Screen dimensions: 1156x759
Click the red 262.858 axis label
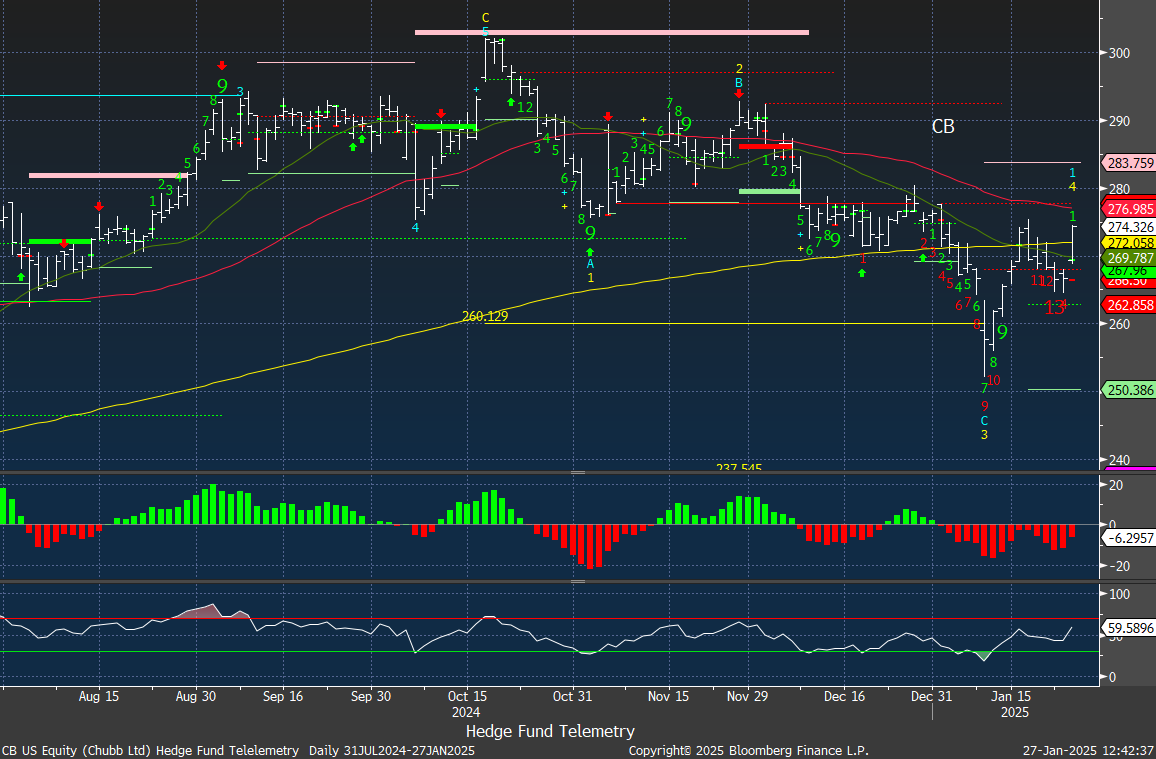point(1127,305)
